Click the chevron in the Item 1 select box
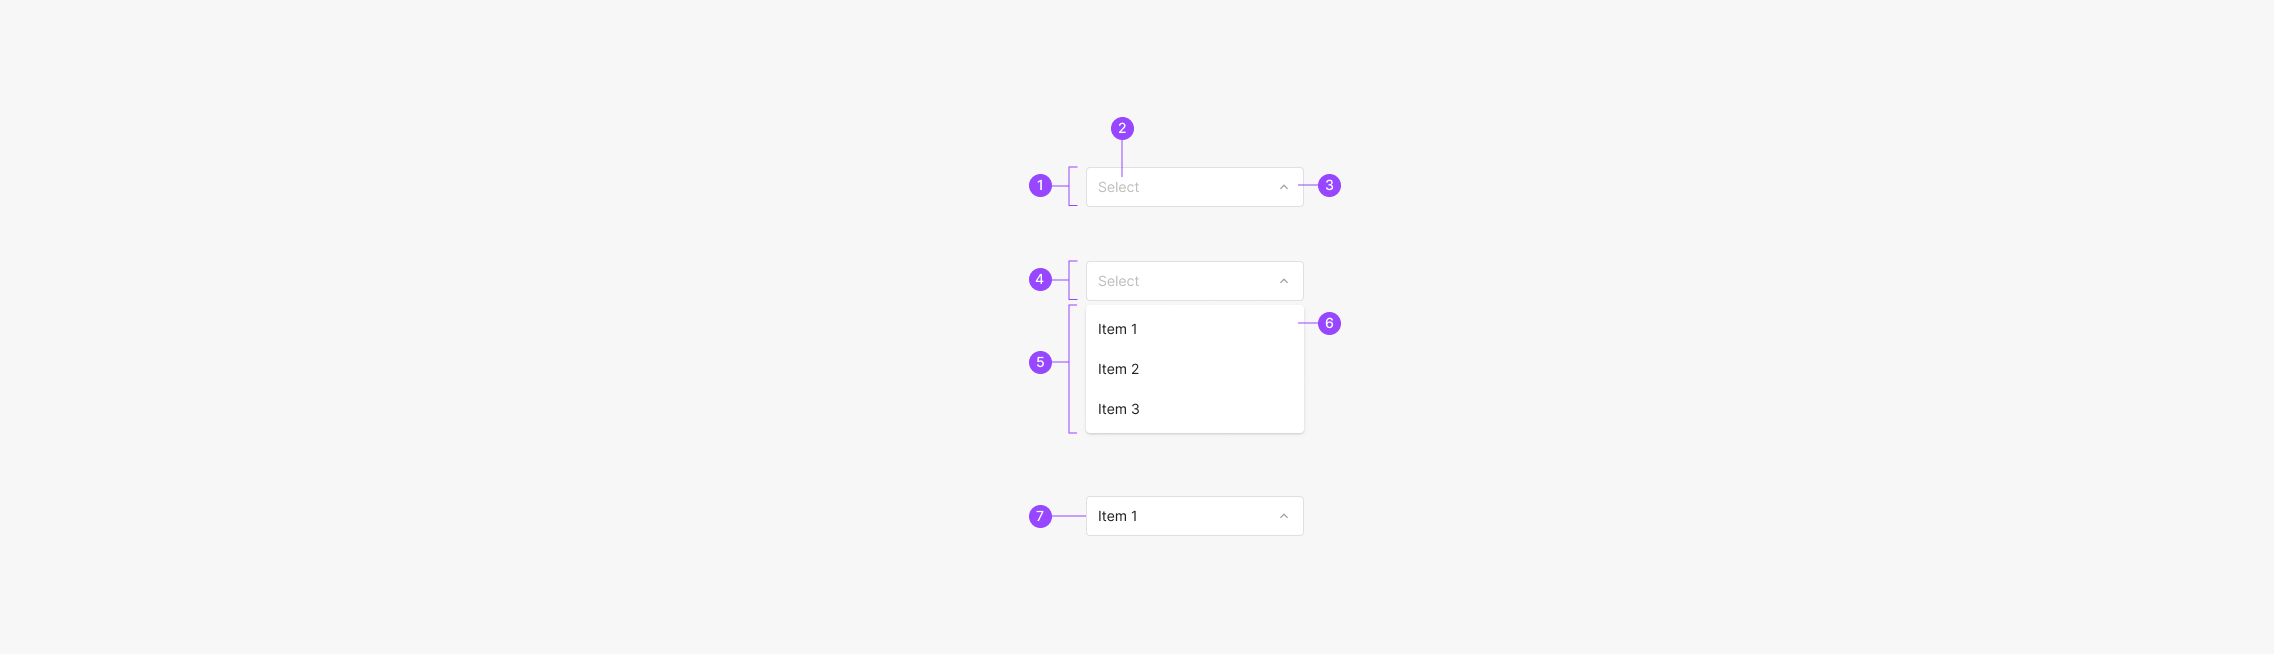This screenshot has width=2274, height=654. click(1284, 516)
